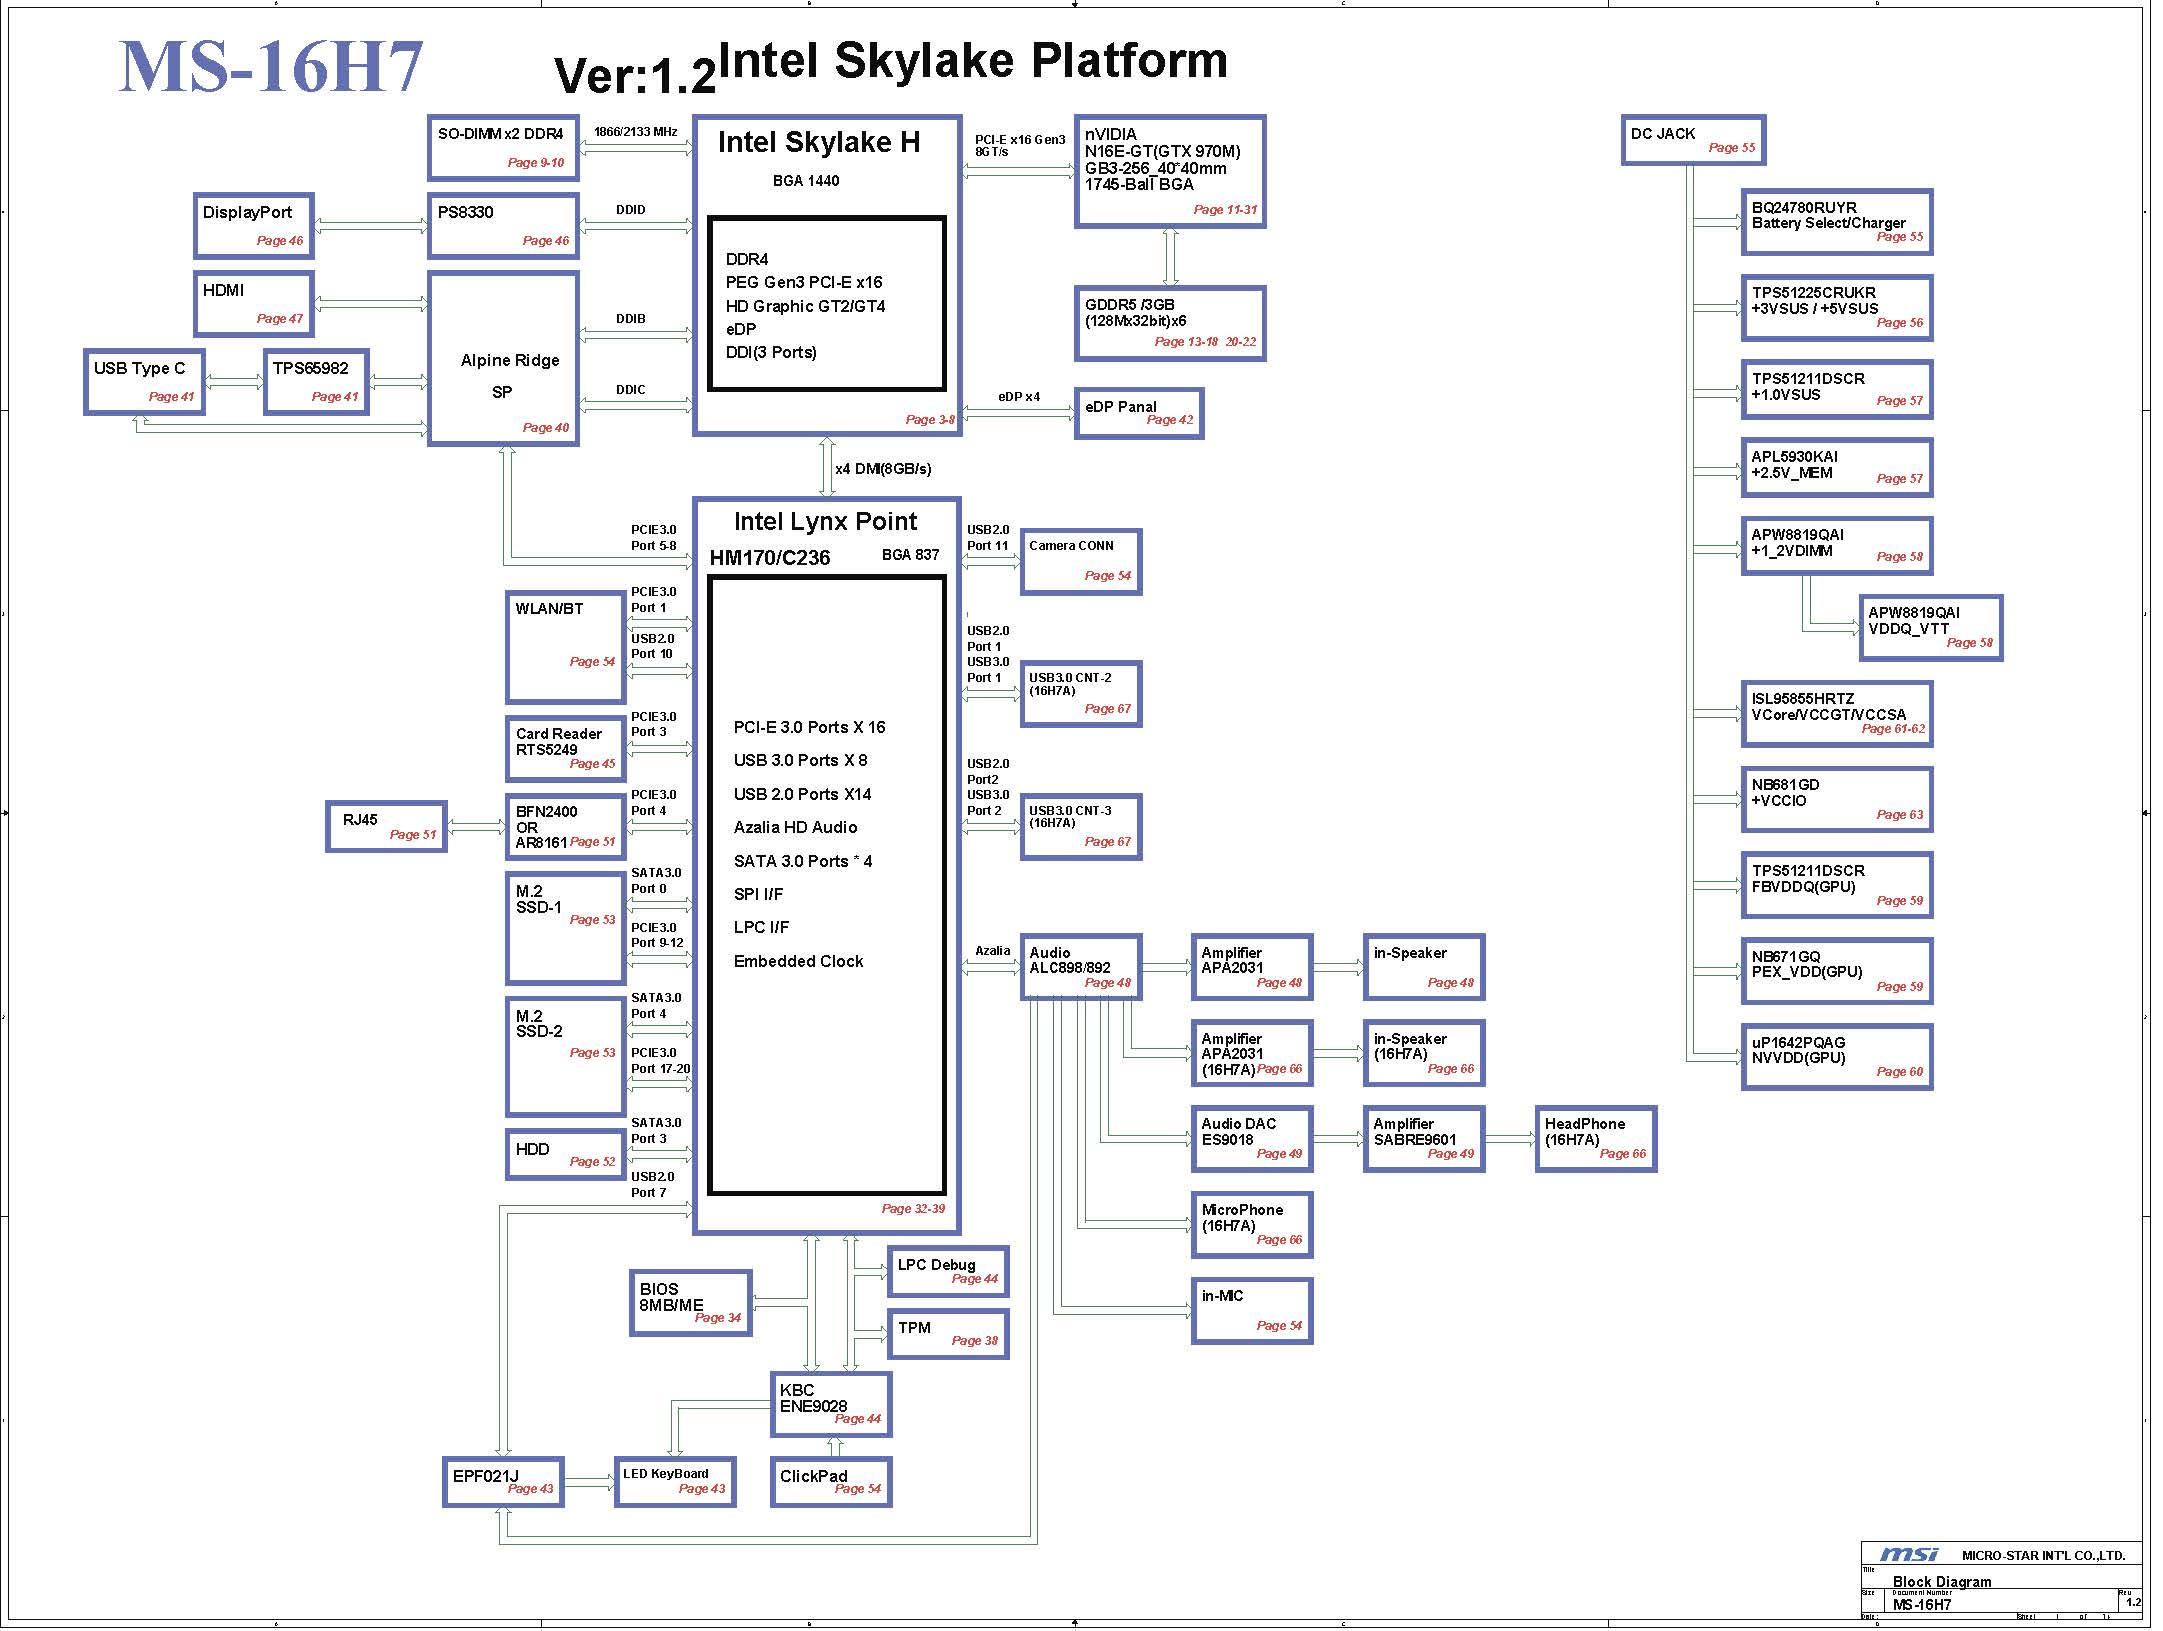
Task: Click the Azalia bus label
Action: tap(993, 951)
